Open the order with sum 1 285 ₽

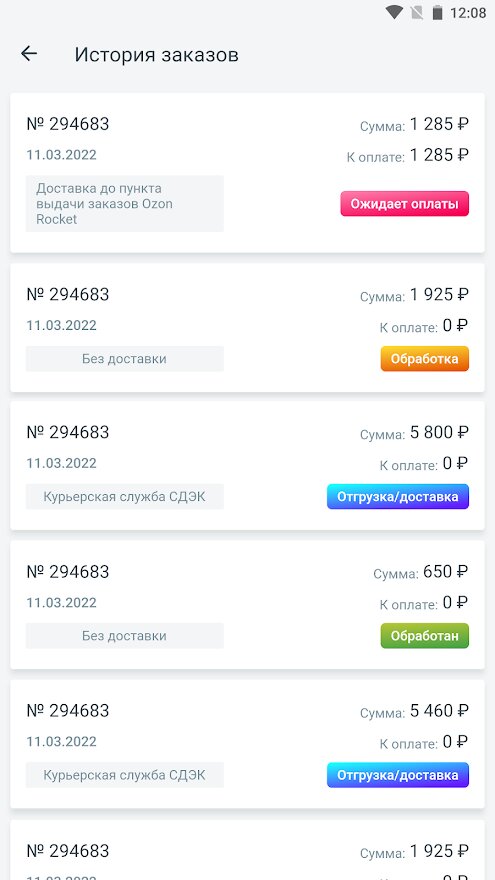pos(248,173)
